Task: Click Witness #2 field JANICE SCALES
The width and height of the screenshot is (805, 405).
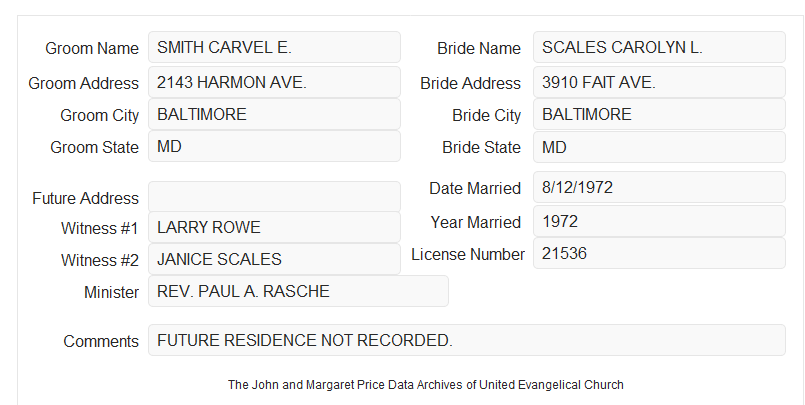Action: tap(274, 259)
